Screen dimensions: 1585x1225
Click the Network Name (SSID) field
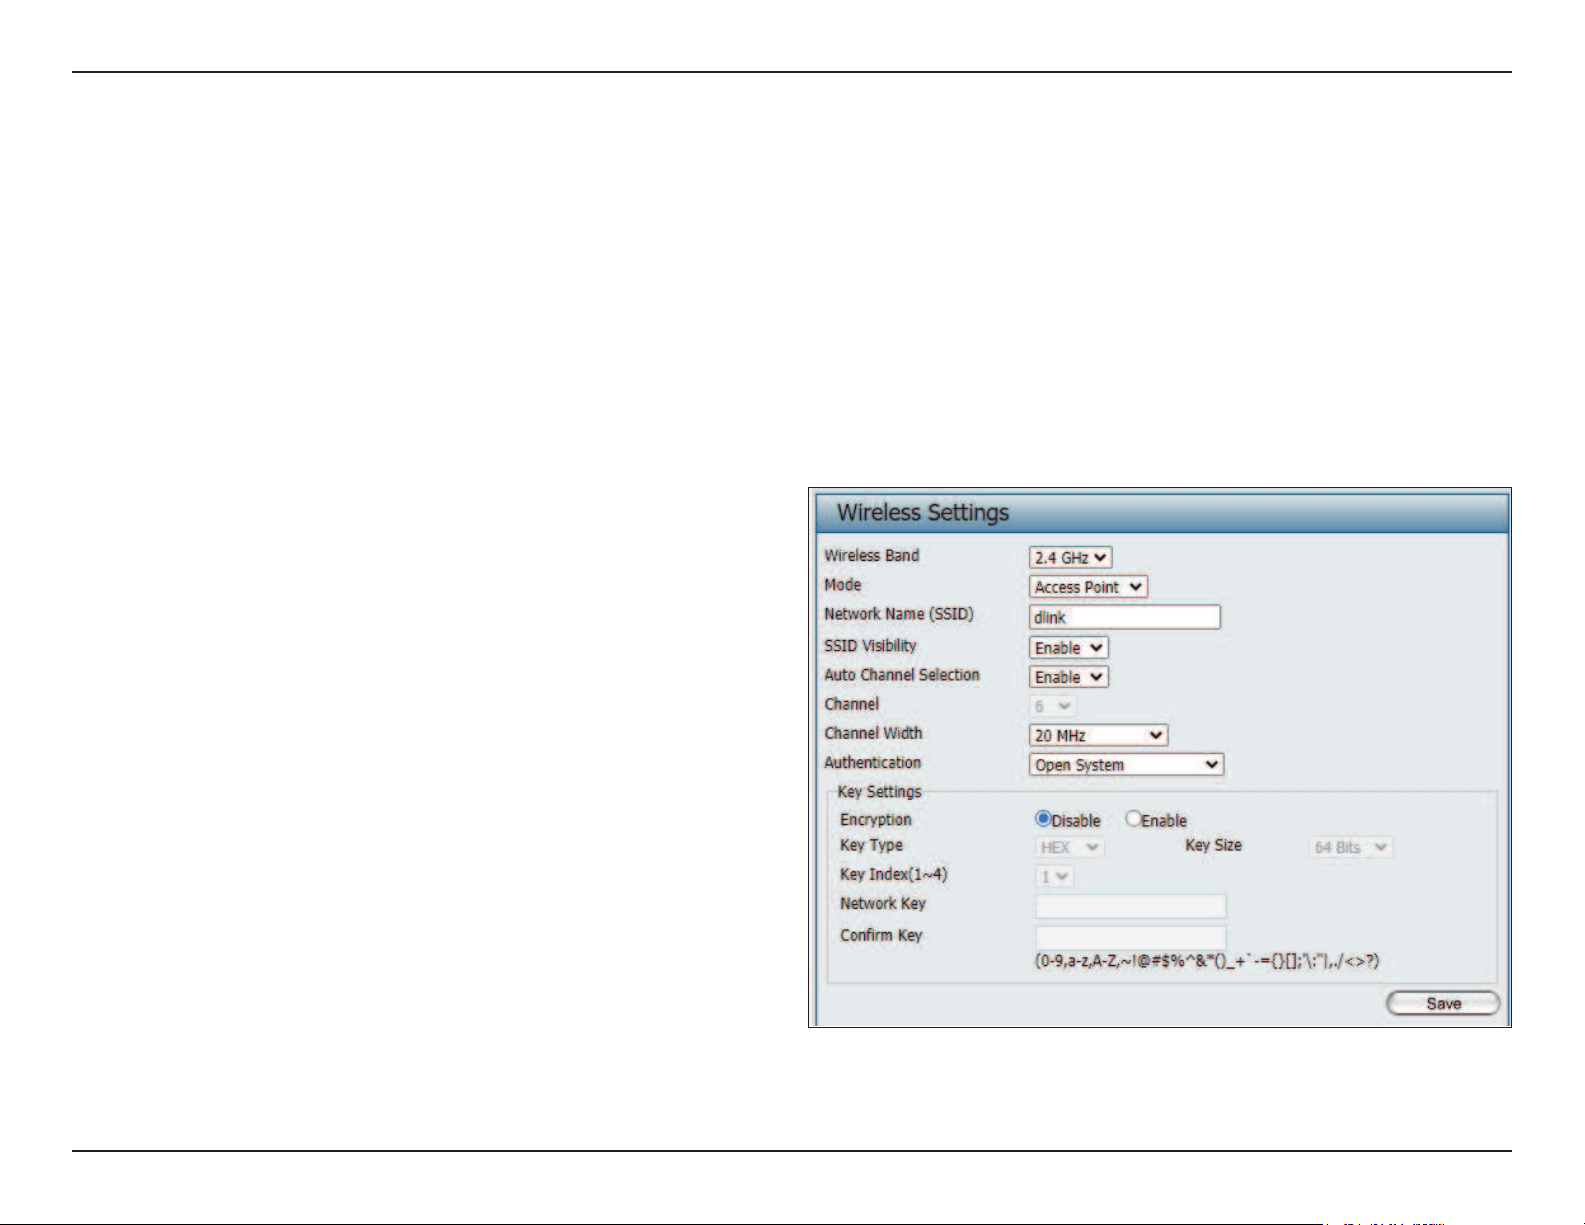coord(1125,617)
